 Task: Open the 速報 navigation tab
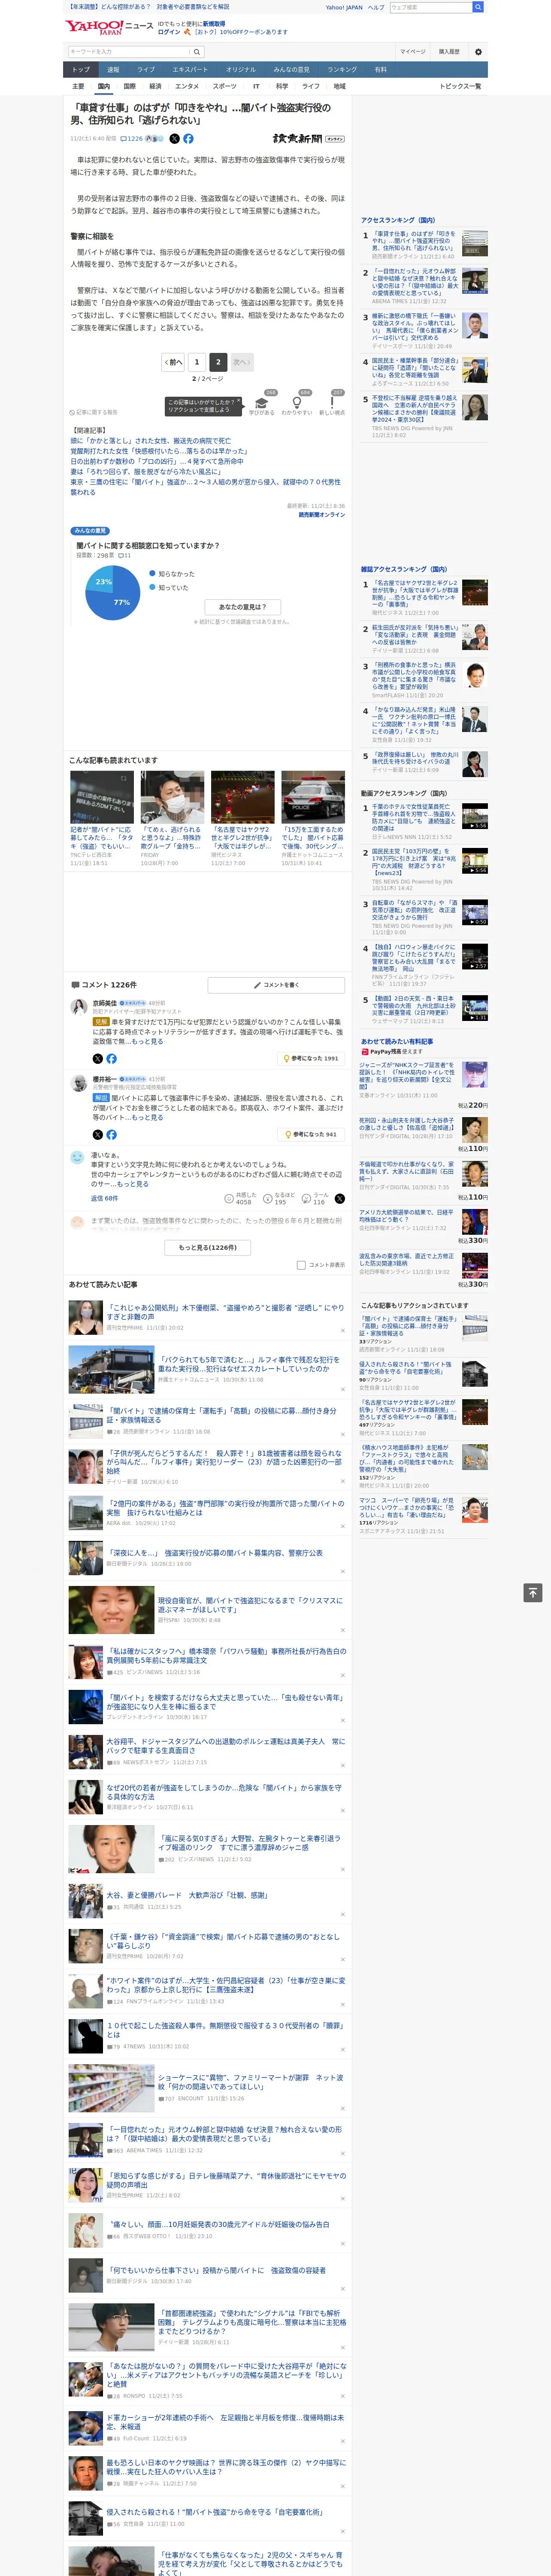(x=113, y=69)
